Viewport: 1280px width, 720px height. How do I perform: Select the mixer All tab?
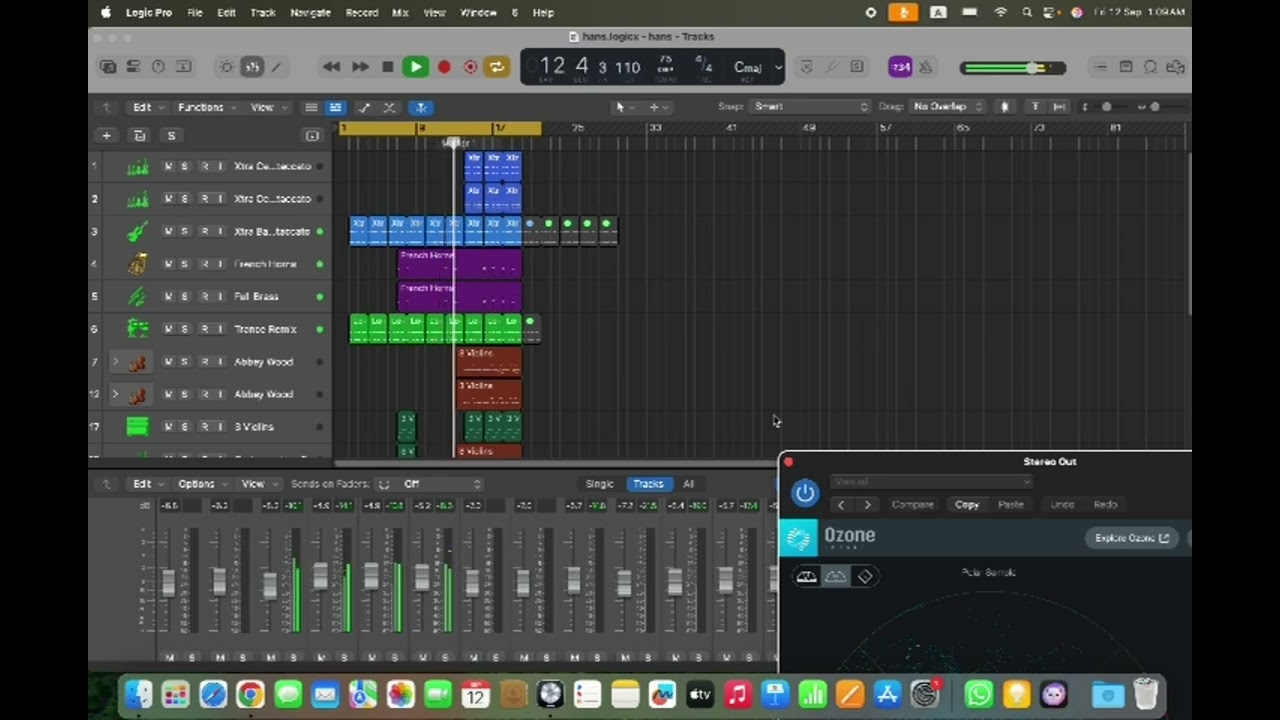click(688, 484)
